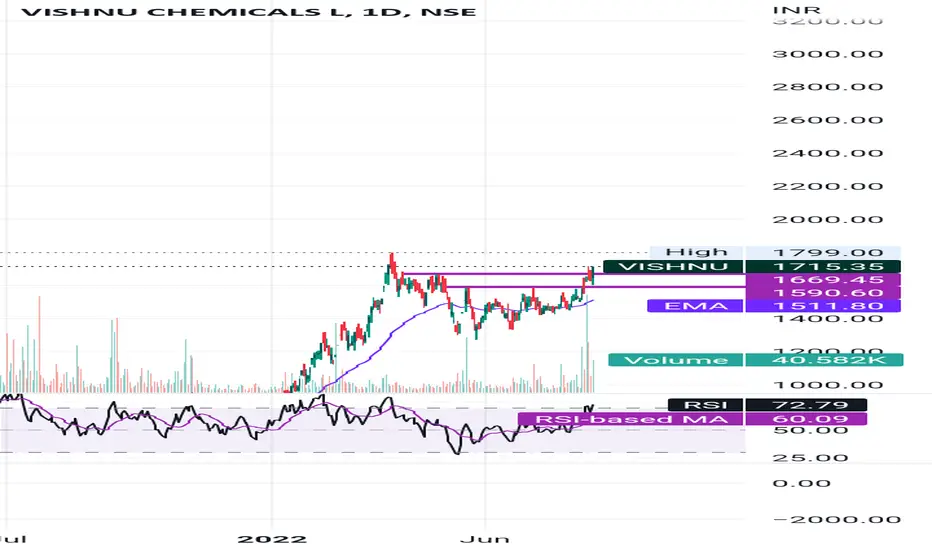Viewport: 932px width, 550px height.
Task: Click the 1400.00 price axis label
Action: (827, 319)
